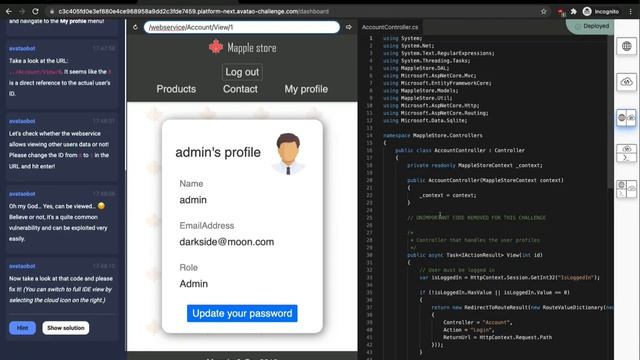Click the using Microsoft.Data.Sqlite line
Image resolution: width=640 pixels, height=360 pixels.
(x=424, y=120)
